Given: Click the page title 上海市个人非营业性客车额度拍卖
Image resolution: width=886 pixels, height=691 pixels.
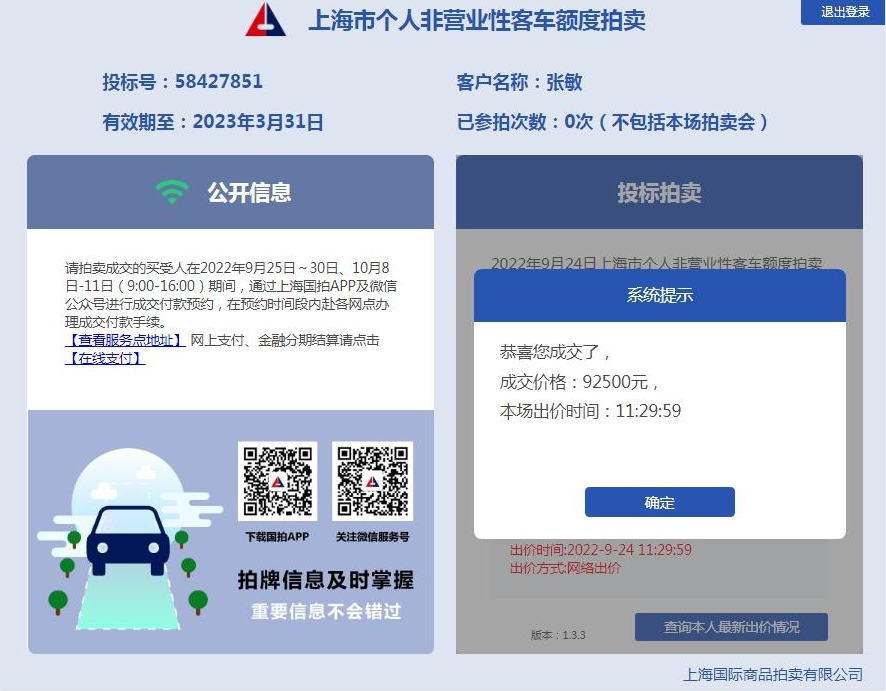Looking at the screenshot, I should coord(477,20).
